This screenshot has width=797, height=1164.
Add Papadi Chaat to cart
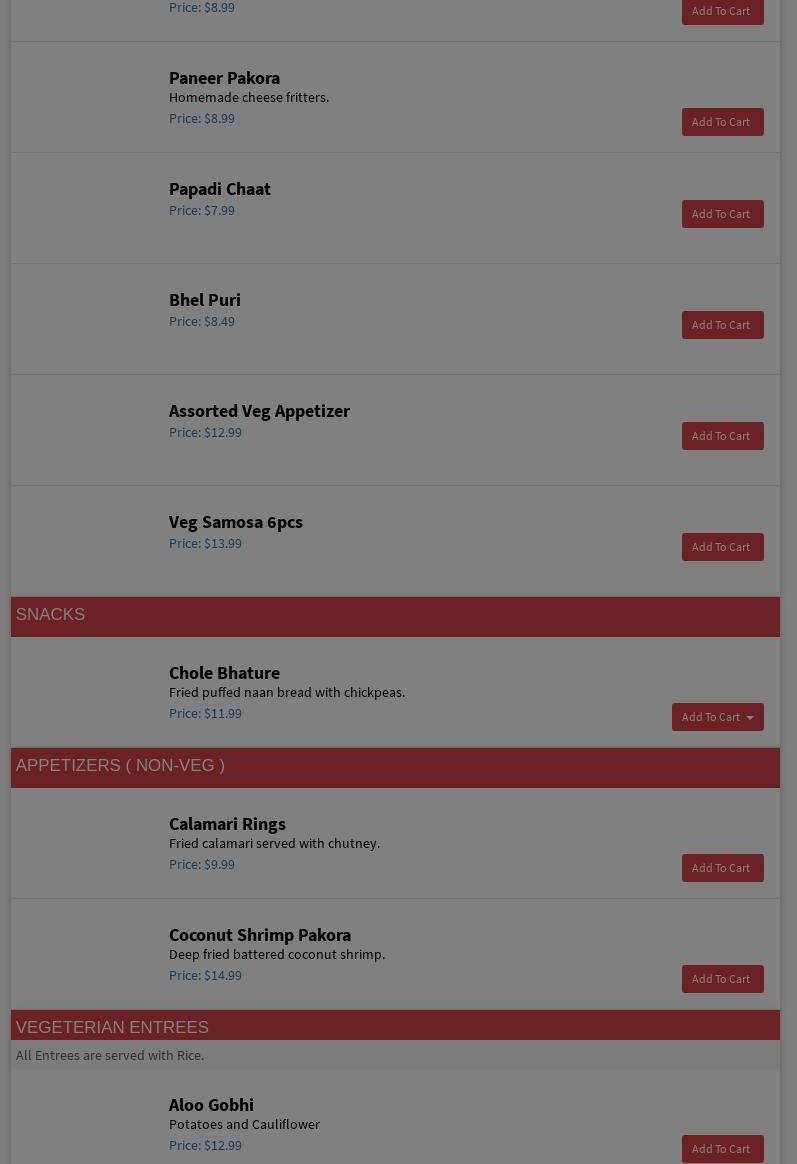coord(722,214)
